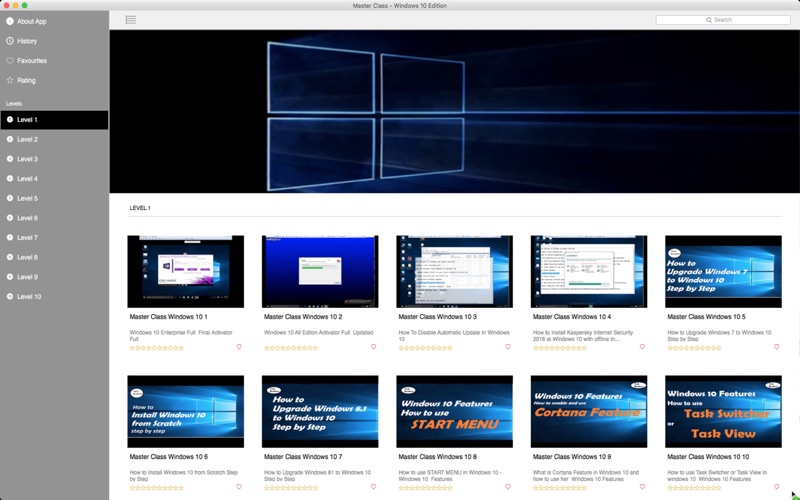Rate Master Class Windows 10 1 with stars
Image resolution: width=800 pixels, height=500 pixels.
(157, 348)
